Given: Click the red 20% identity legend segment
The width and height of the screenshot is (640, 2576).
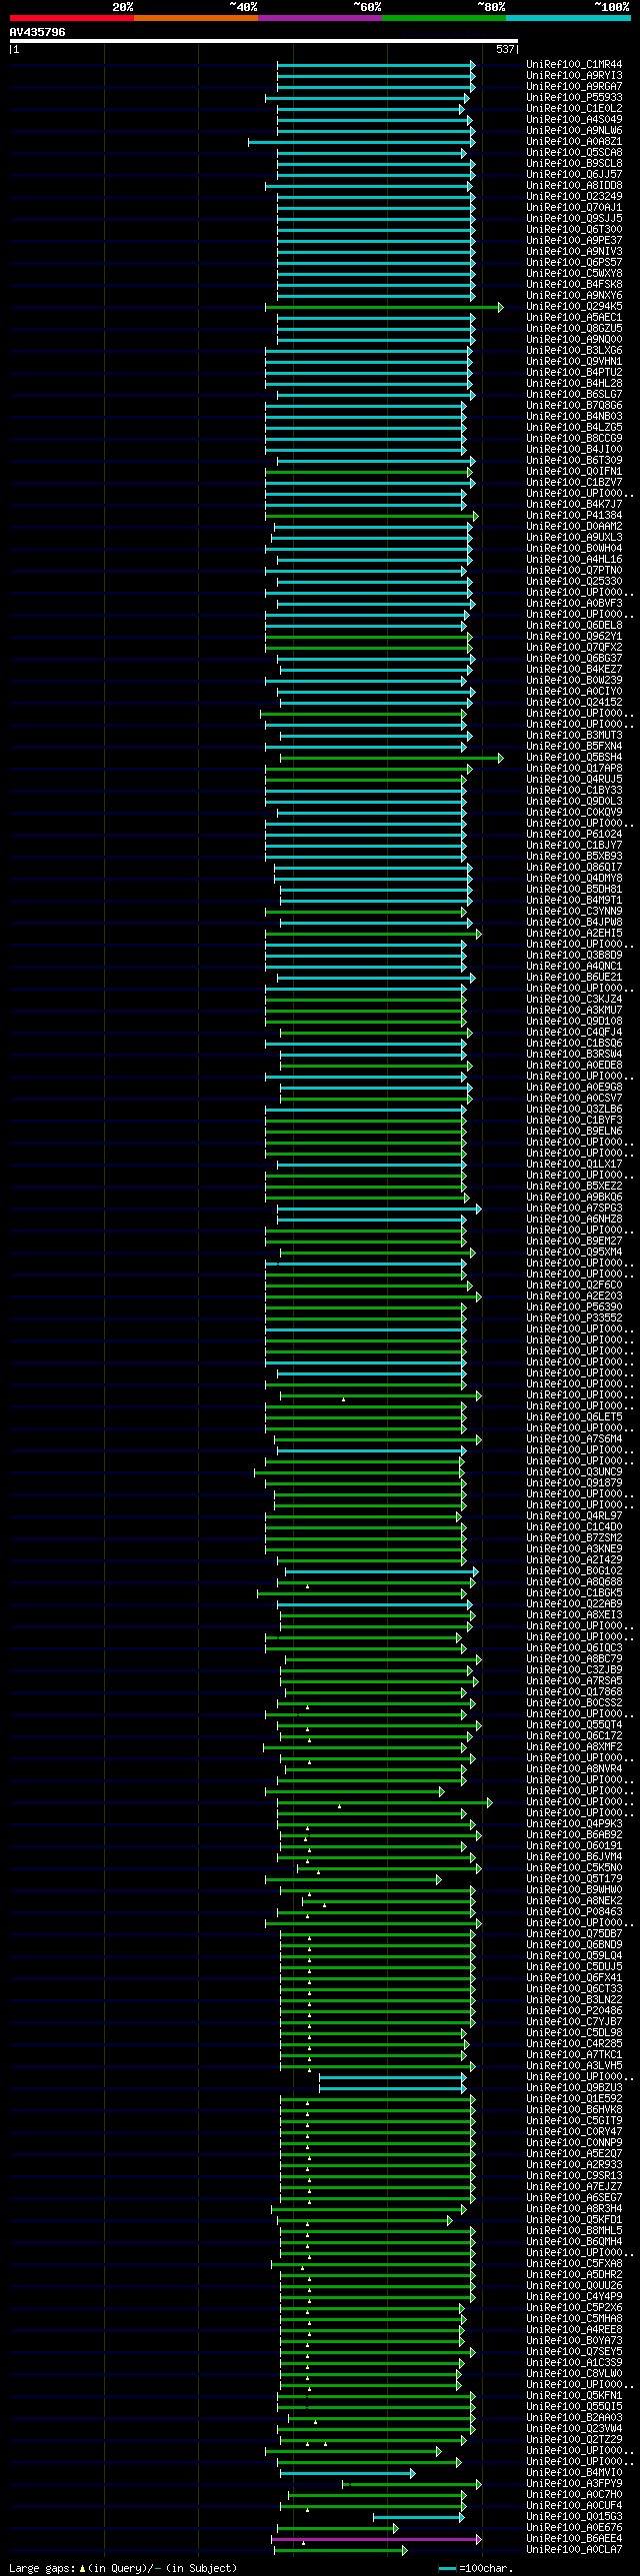Looking at the screenshot, I should pos(71,18).
